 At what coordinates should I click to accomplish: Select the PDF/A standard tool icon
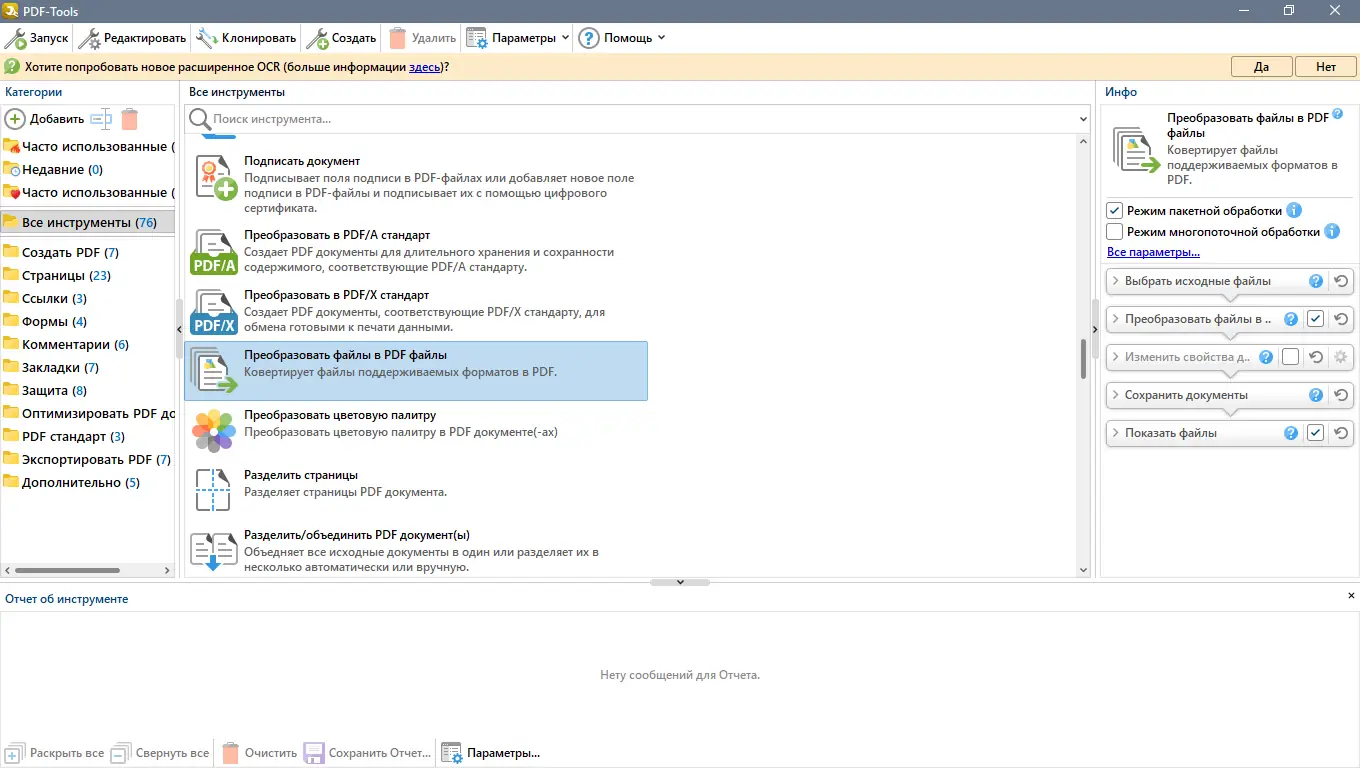[214, 252]
